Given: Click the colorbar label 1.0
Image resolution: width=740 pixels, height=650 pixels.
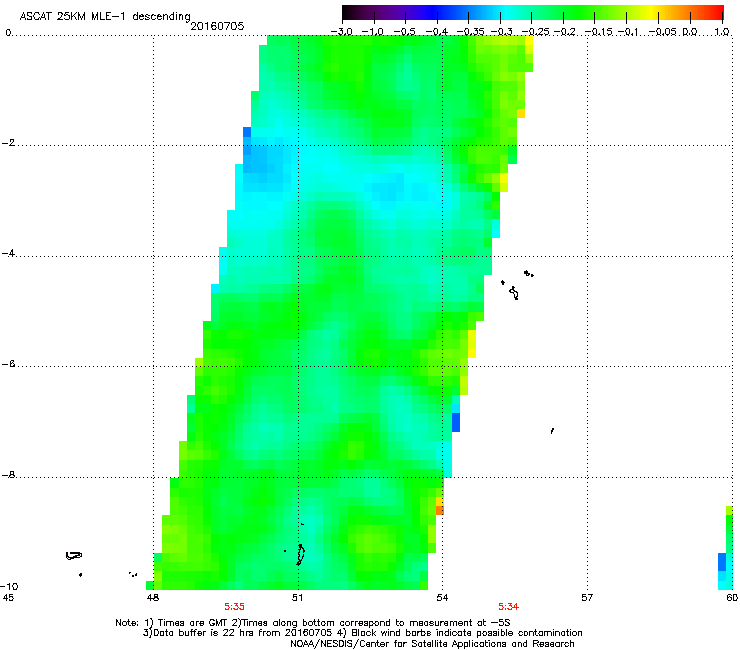Looking at the screenshot, I should pos(722,32).
